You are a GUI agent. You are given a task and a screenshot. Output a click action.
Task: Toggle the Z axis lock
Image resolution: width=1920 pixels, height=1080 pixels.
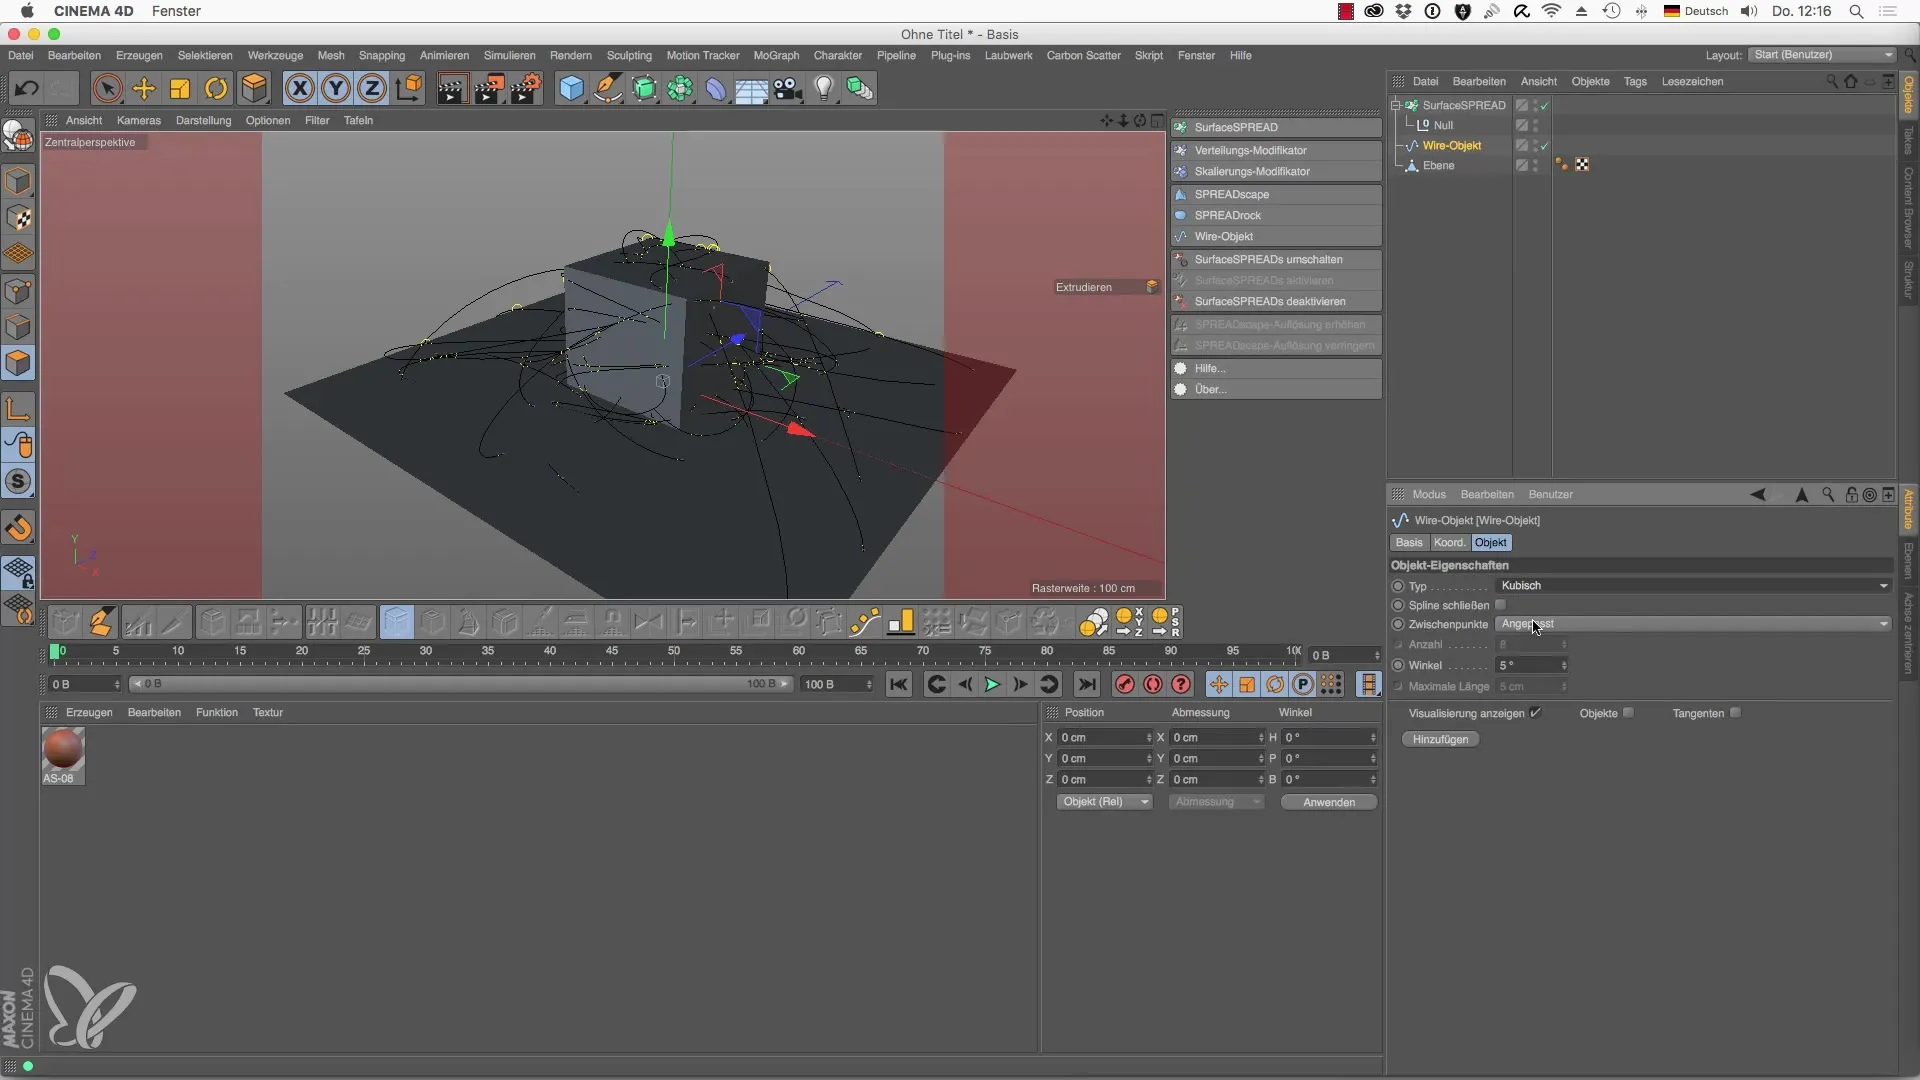372,88
